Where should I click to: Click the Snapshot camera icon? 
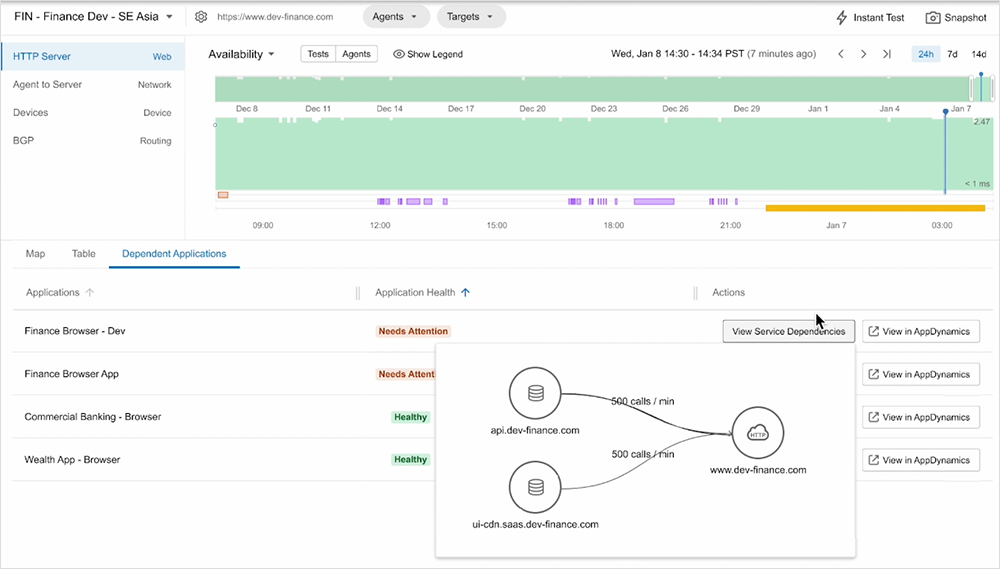click(932, 17)
